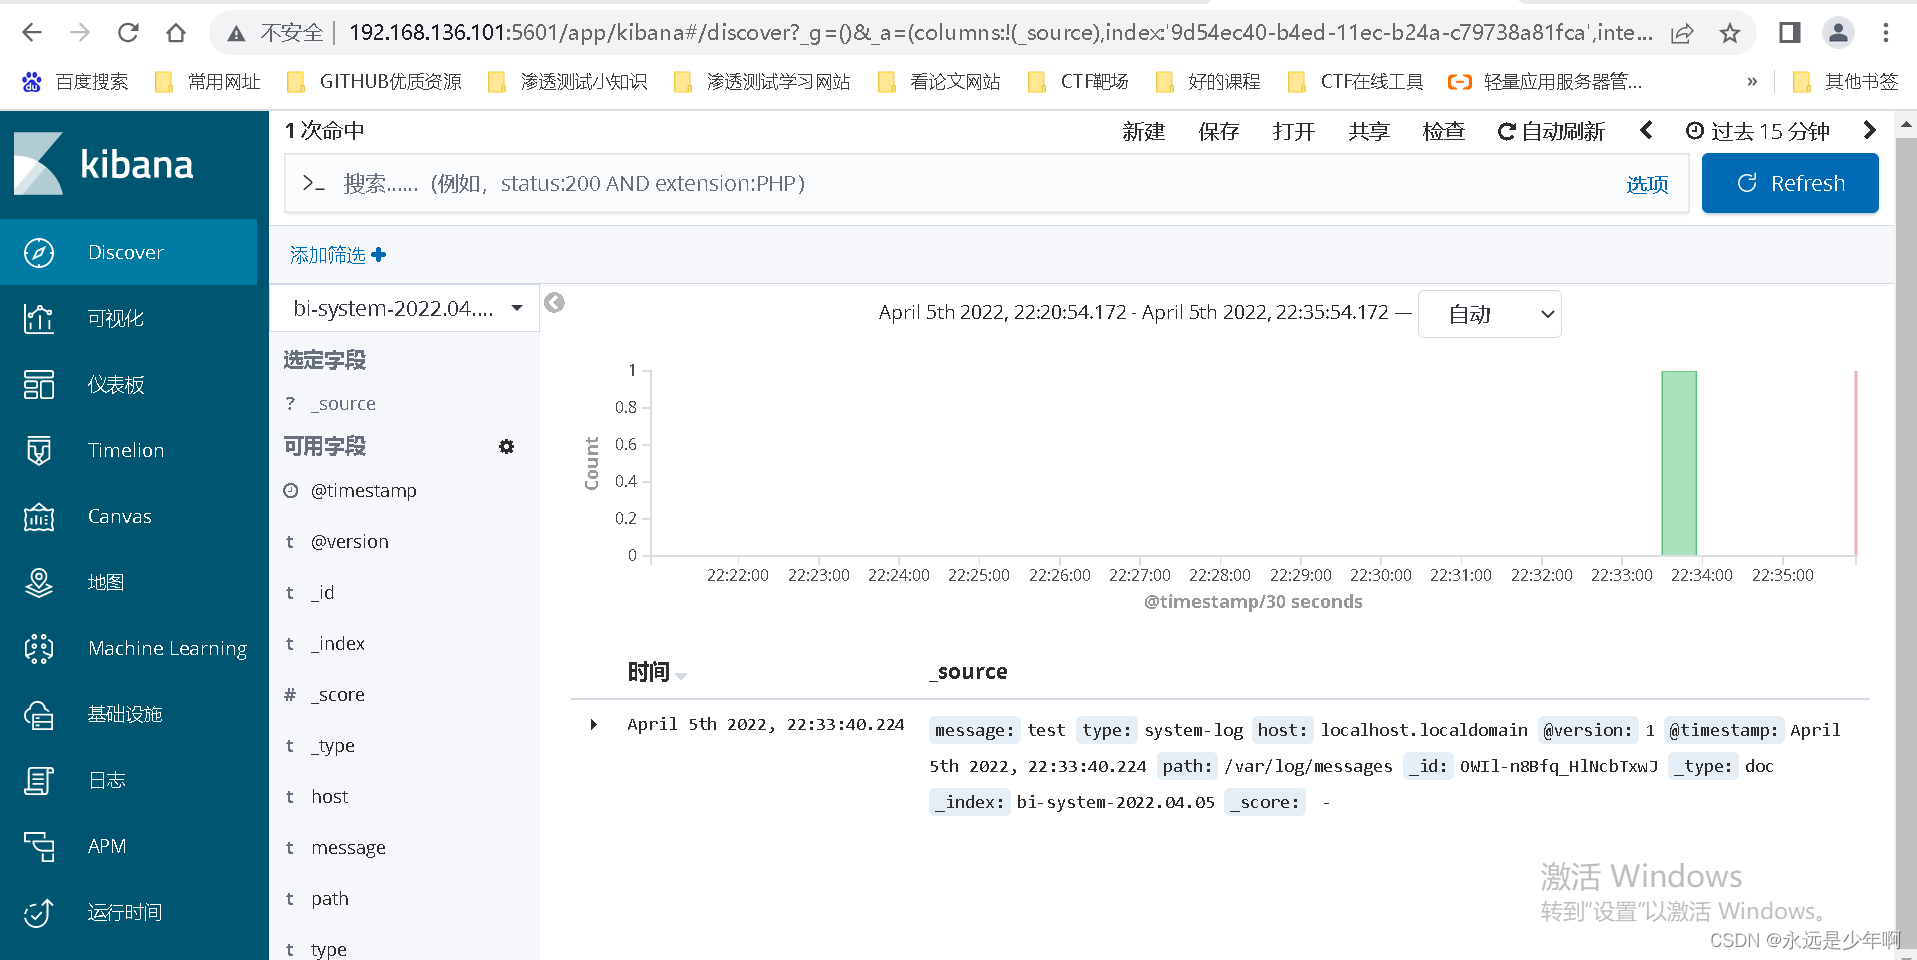Click the green histogram bar at 22:33:30
The width and height of the screenshot is (1917, 960).
(1679, 463)
